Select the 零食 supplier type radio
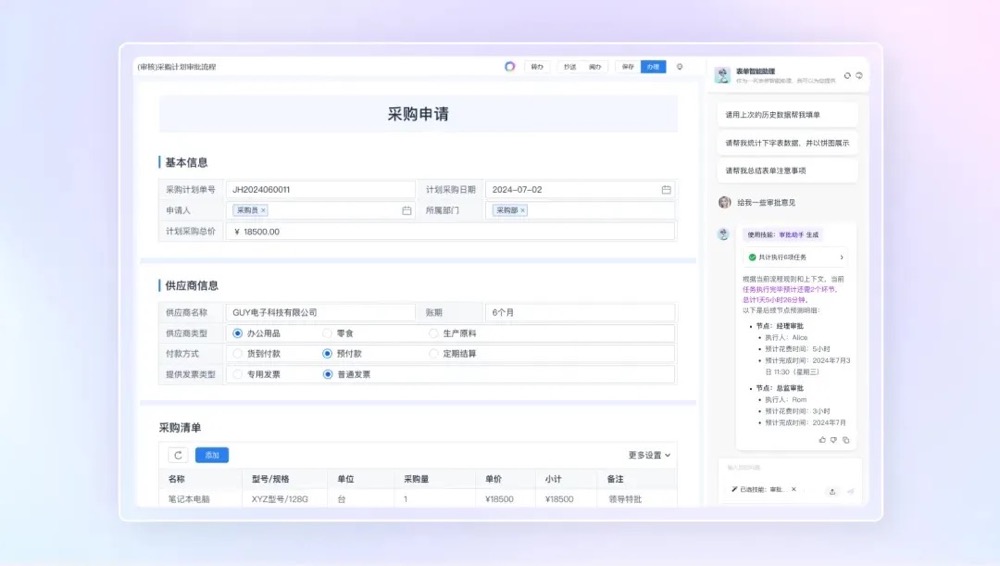1000x566 pixels. 328,333
